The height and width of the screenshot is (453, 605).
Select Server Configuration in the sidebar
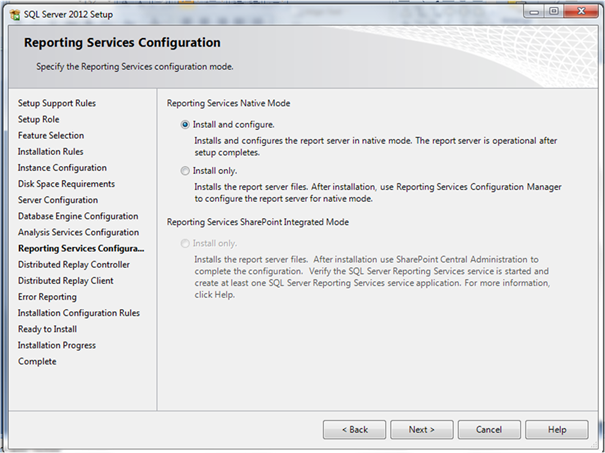(58, 200)
